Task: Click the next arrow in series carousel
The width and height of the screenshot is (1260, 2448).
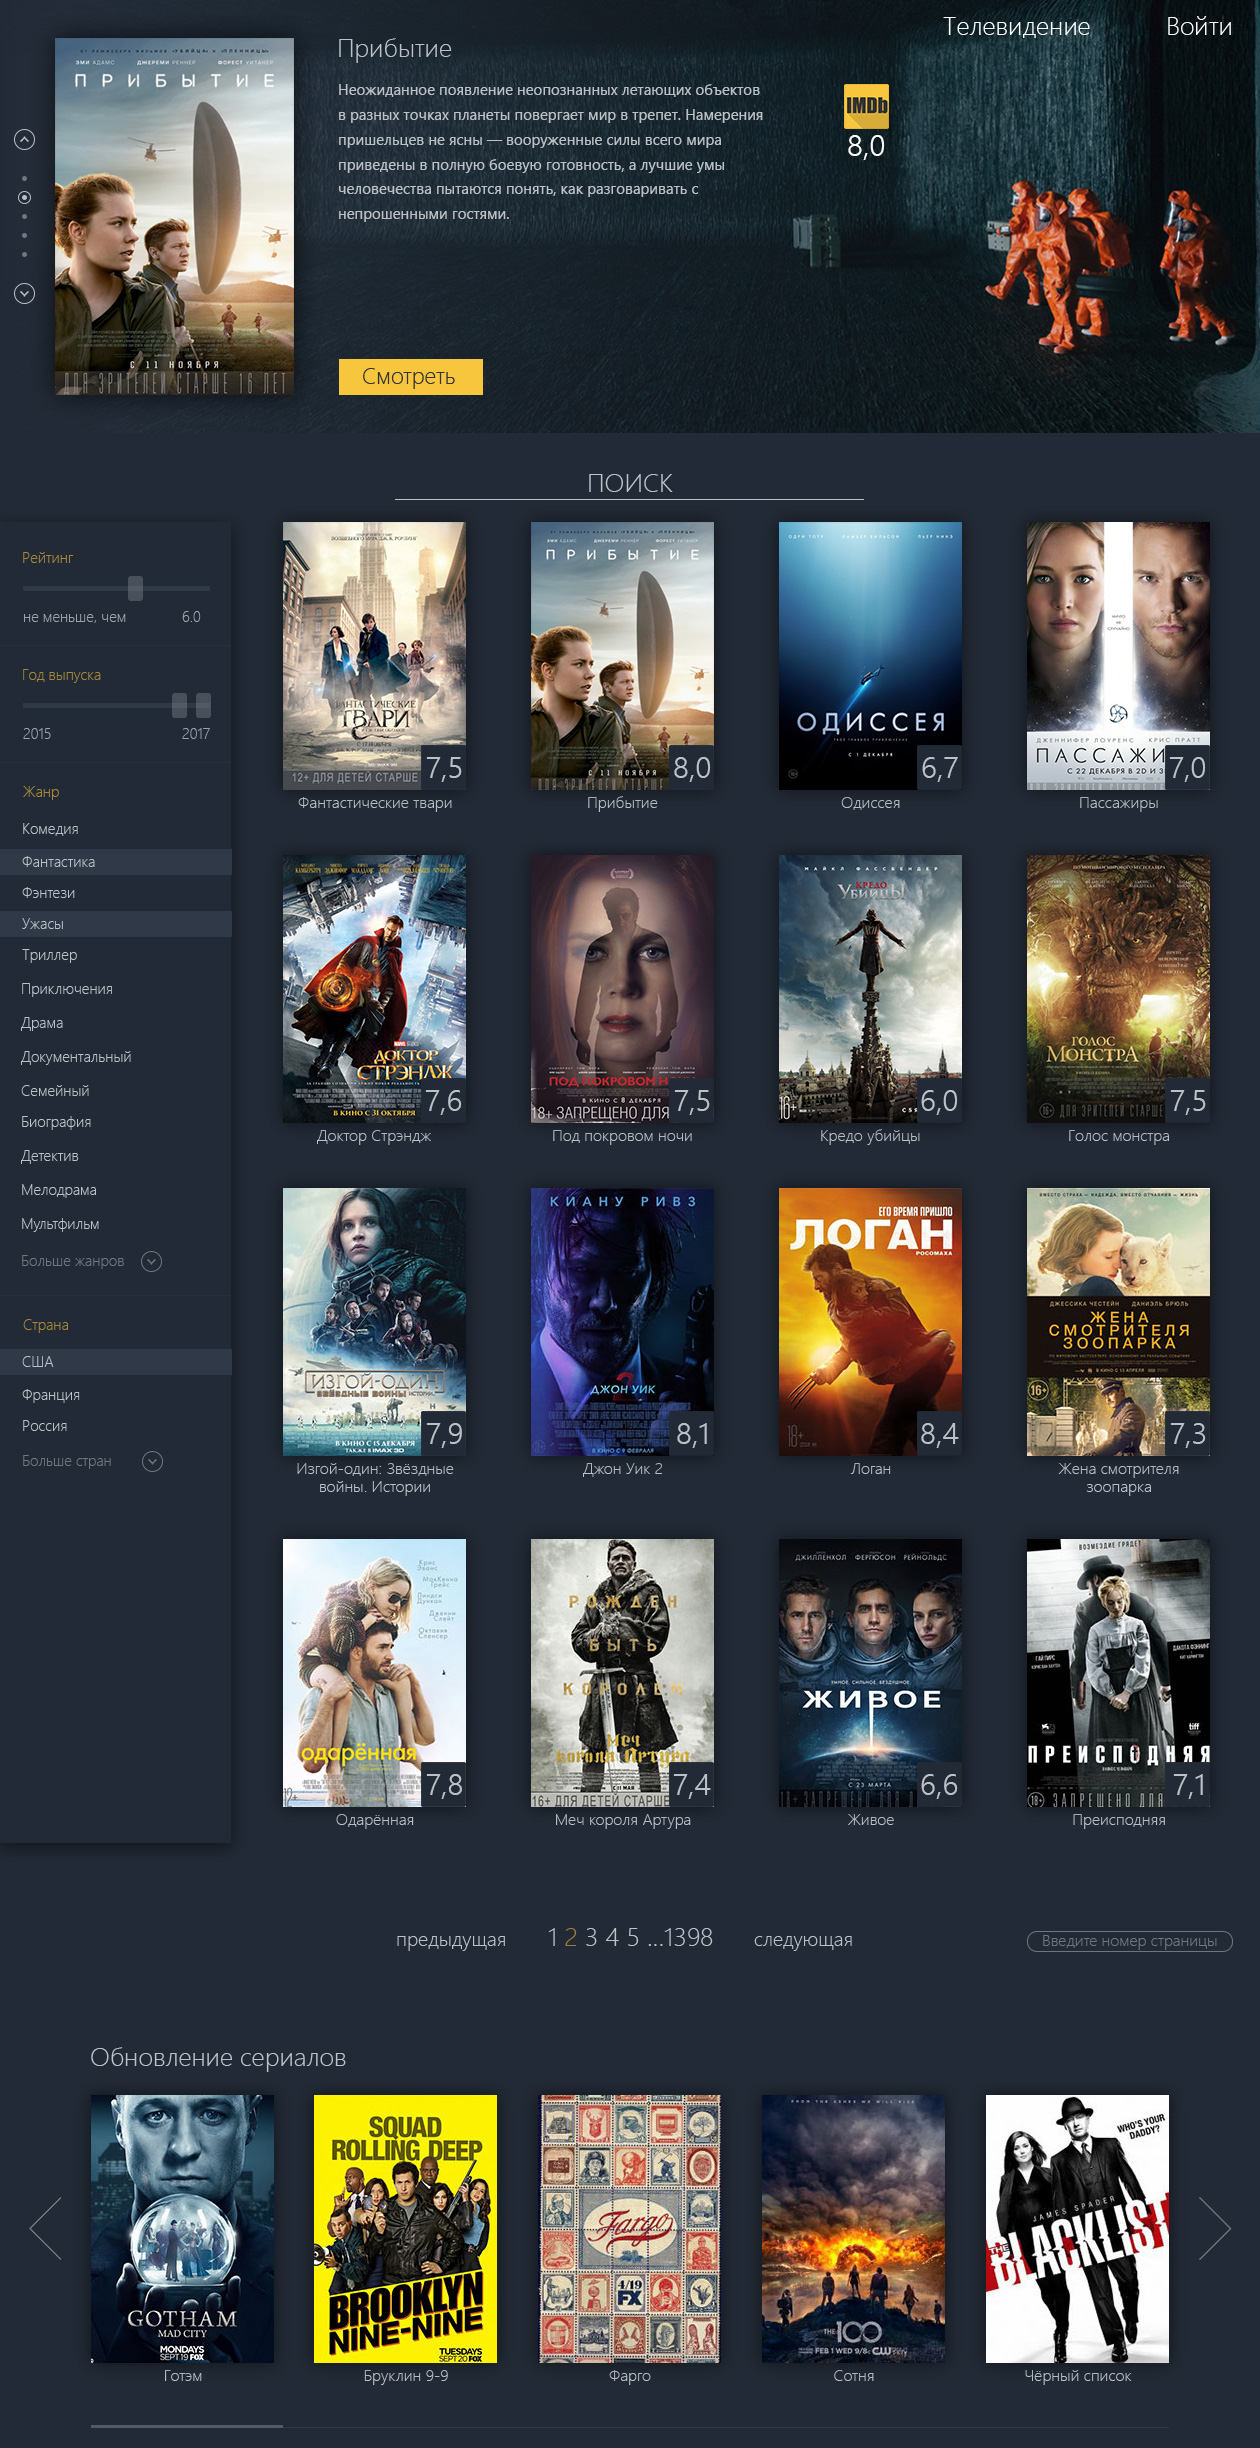Action: pos(1214,2228)
